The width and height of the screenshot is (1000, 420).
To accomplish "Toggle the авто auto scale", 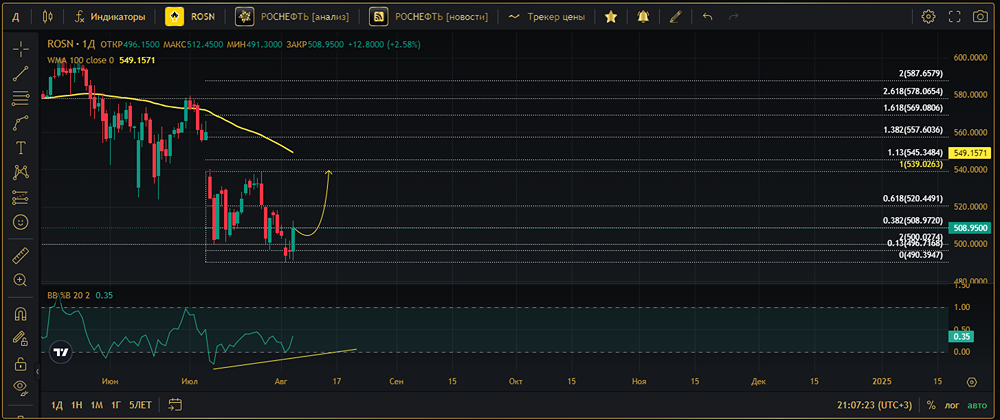I will 976,405.
